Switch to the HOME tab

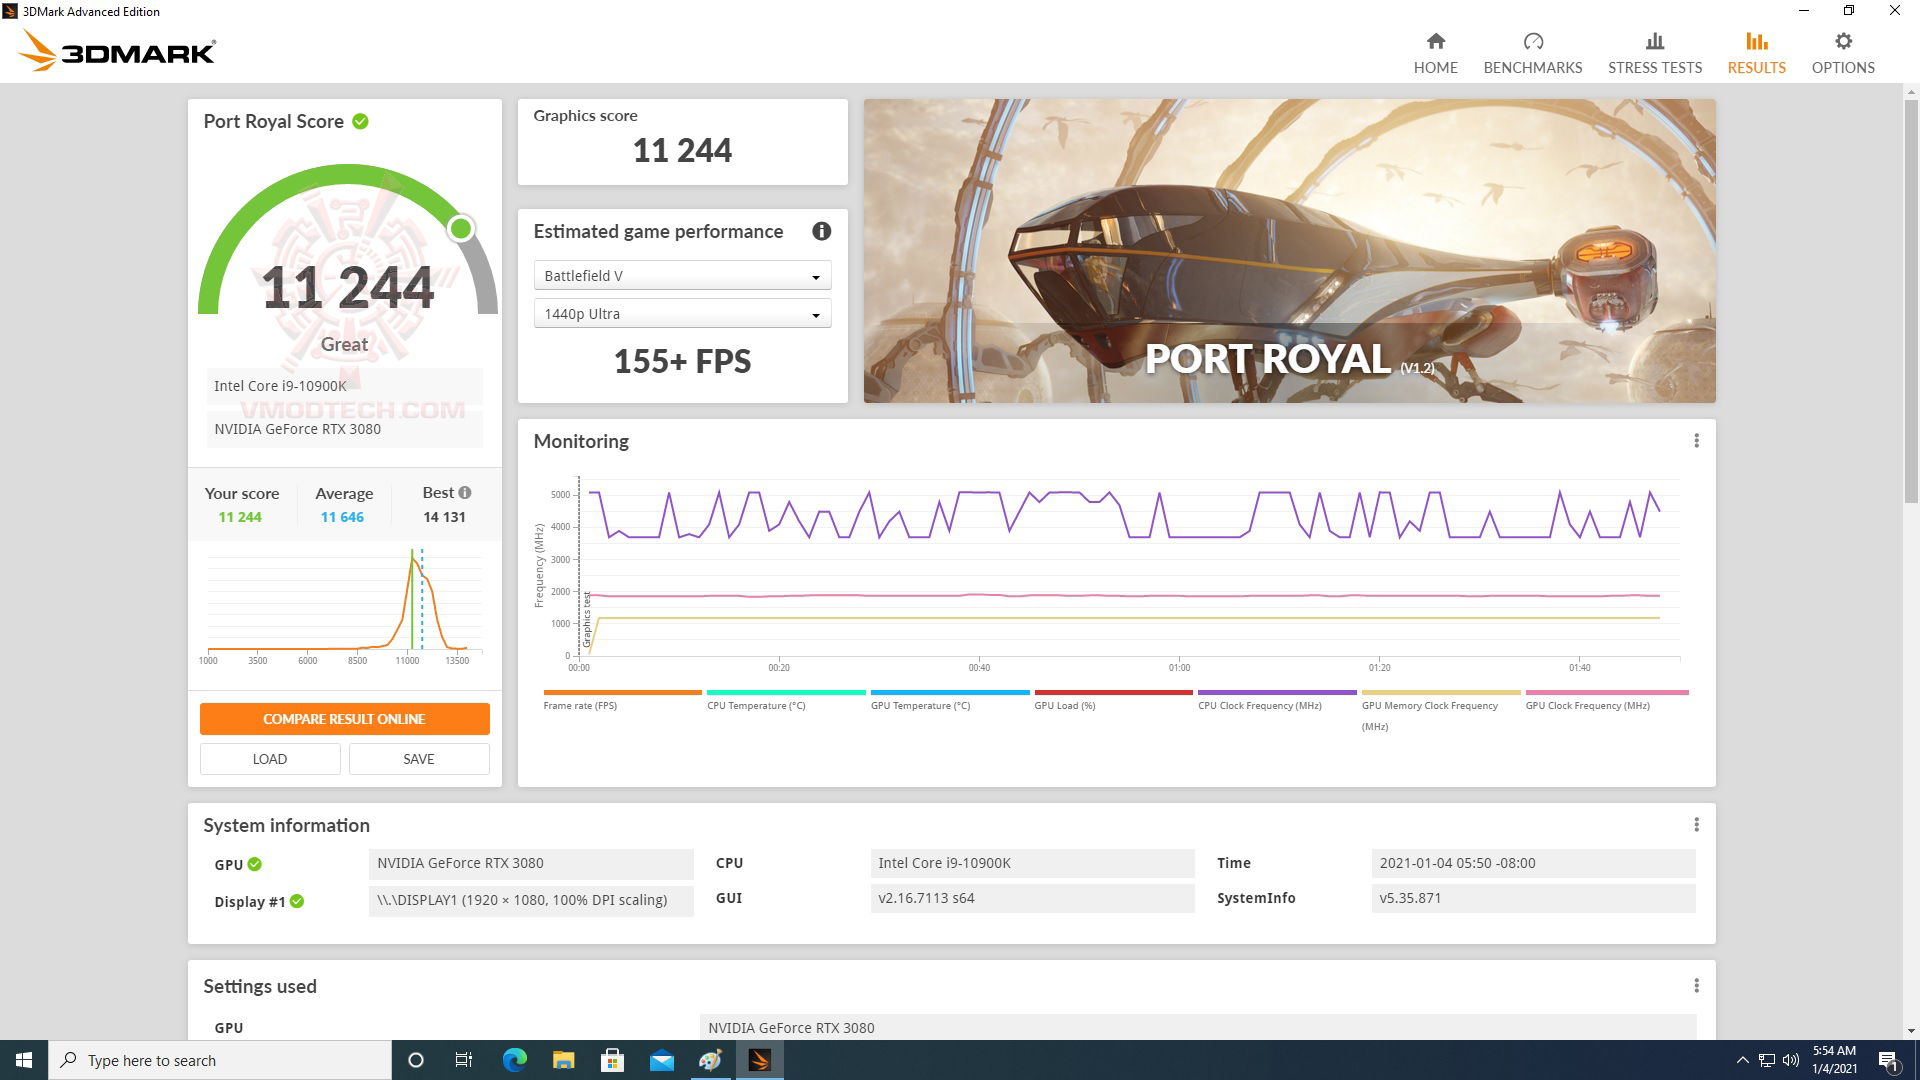pyautogui.click(x=1435, y=50)
